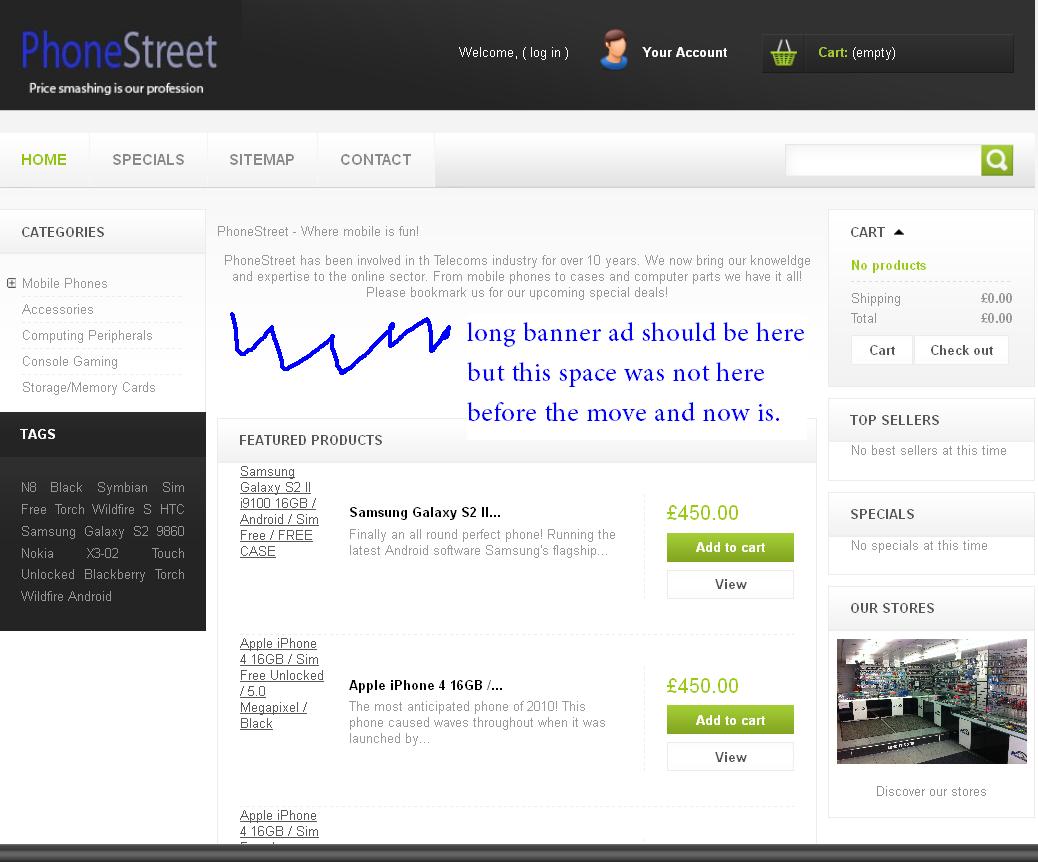
Task: Click the green shopping basket icon
Action: [x=783, y=53]
